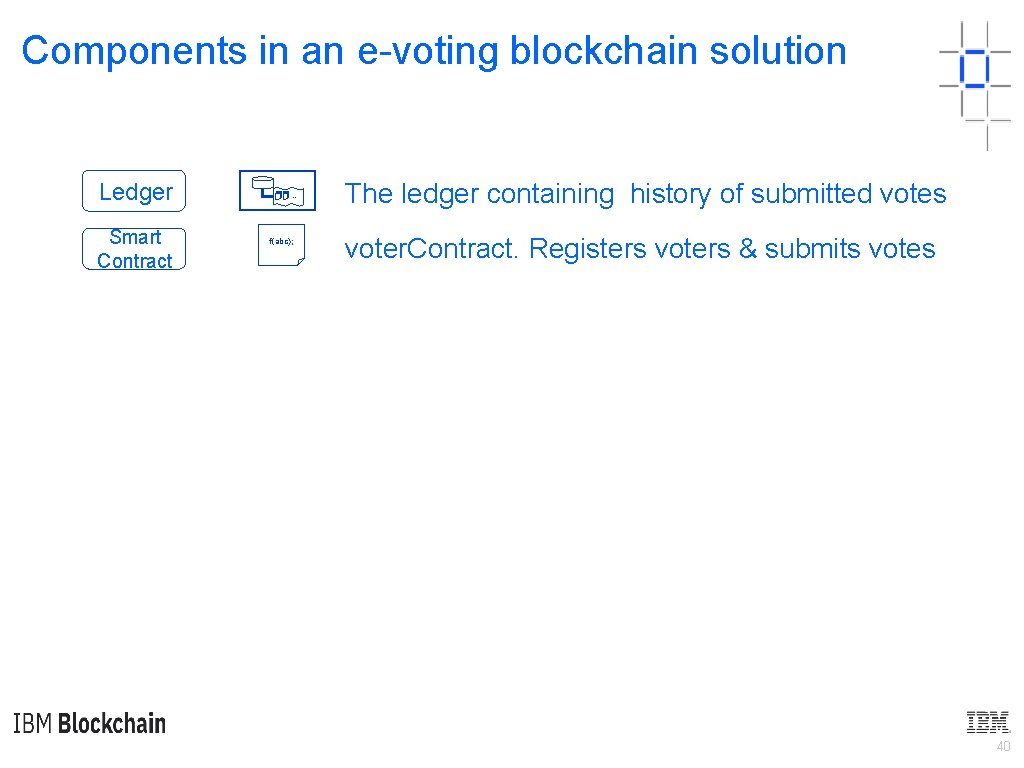Click the IBM striped logo at bottom right
Image resolution: width=1024 pixels, height=768 pixels.
[x=988, y=722]
